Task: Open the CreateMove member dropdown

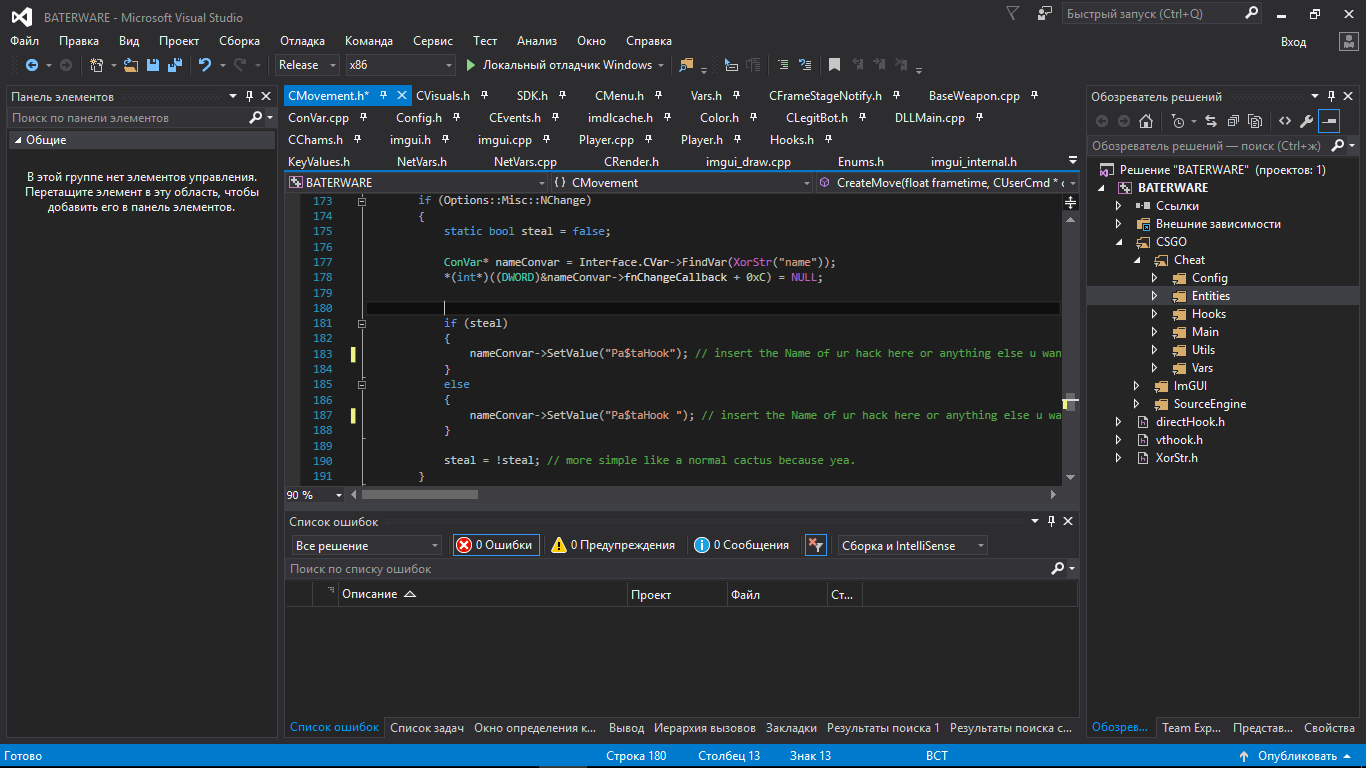Action: pyautogui.click(x=948, y=183)
